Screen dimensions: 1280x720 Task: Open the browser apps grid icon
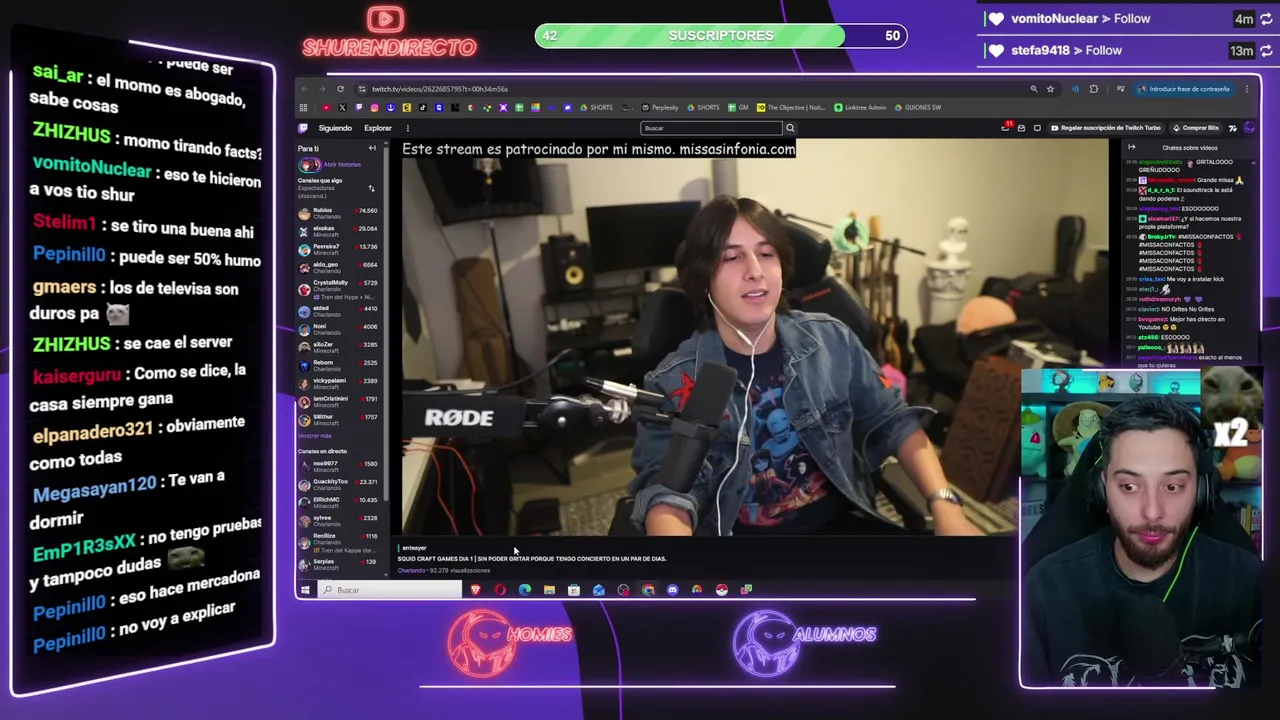(x=303, y=108)
